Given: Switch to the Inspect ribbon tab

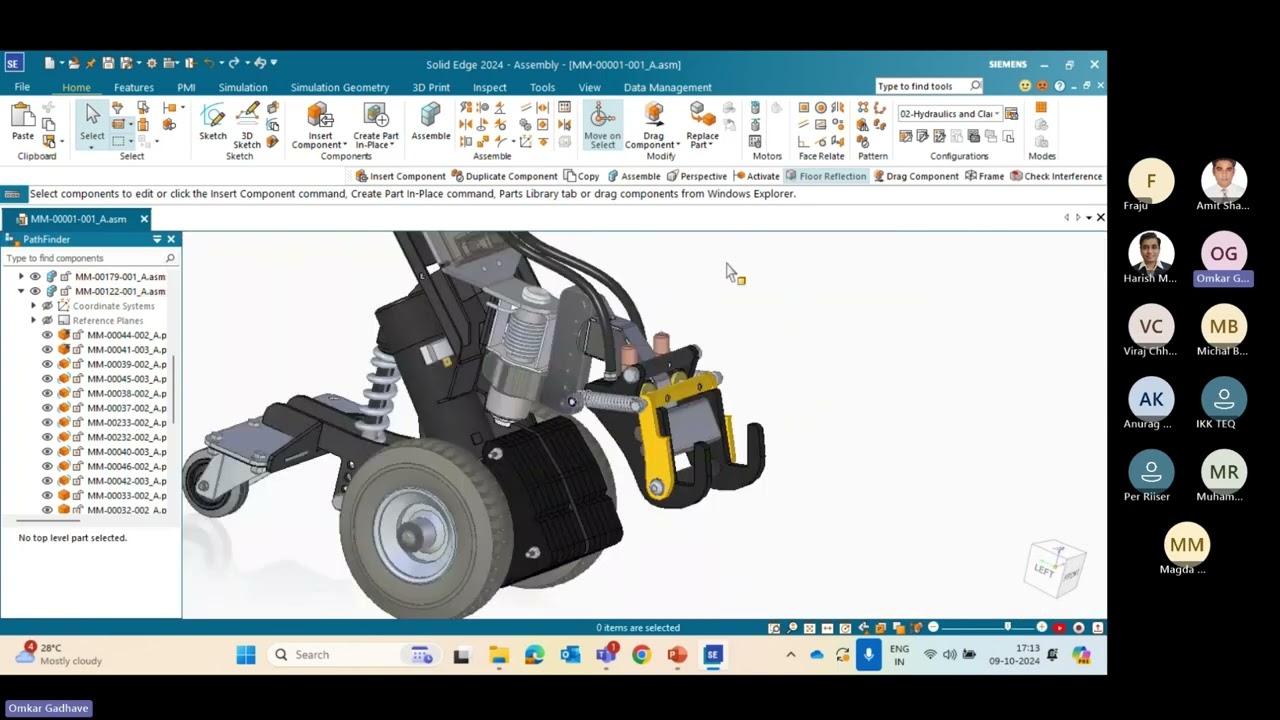Looking at the screenshot, I should coord(490,87).
